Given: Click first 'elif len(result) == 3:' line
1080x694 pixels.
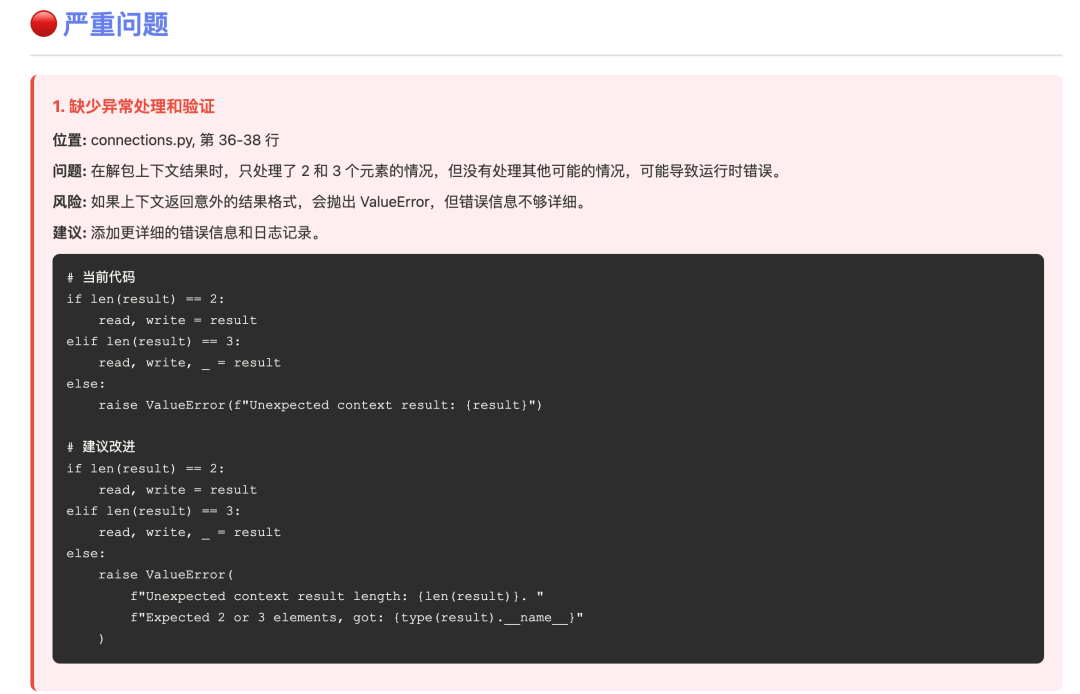Looking at the screenshot, I should (154, 341).
